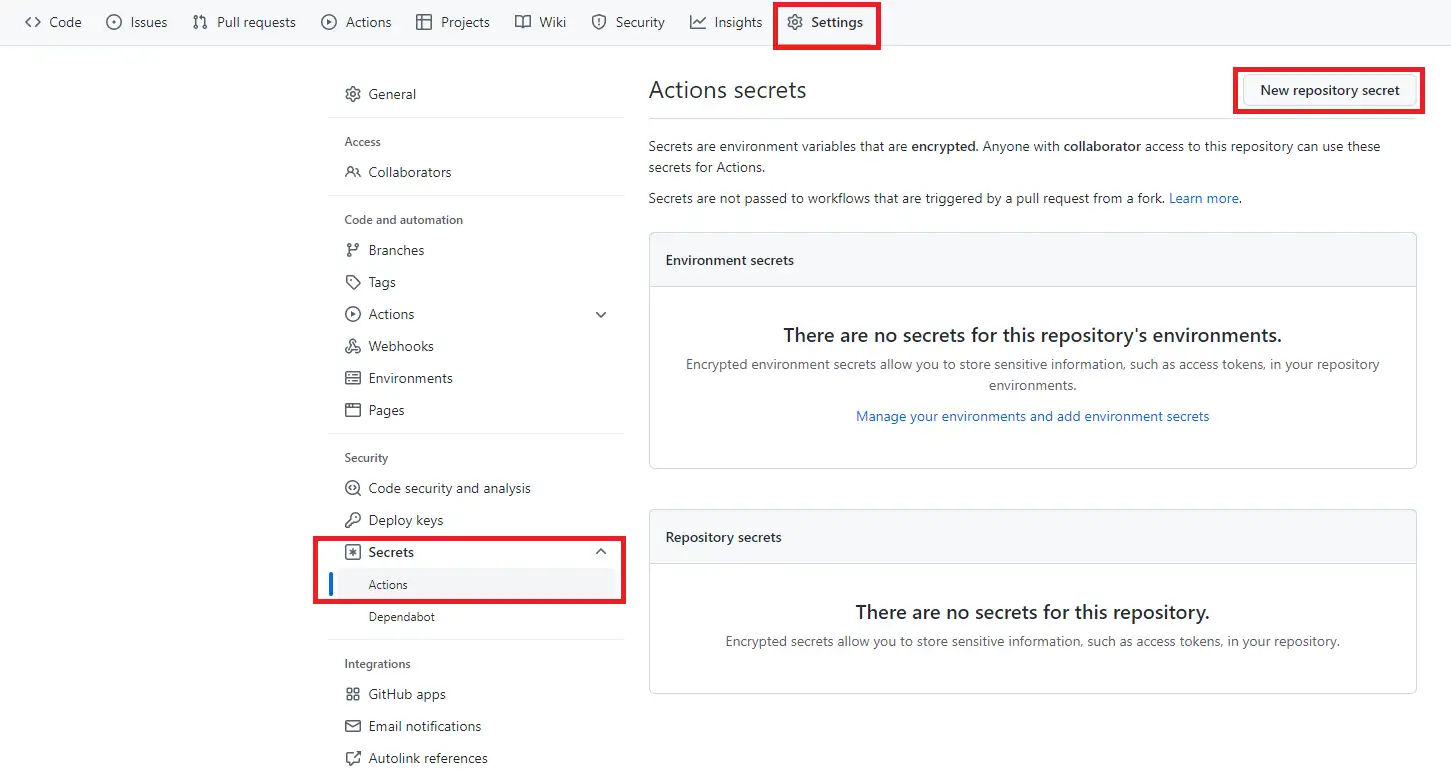Screen dimensions: 1451x779
Task: Click the Environments server icon
Action: (352, 378)
